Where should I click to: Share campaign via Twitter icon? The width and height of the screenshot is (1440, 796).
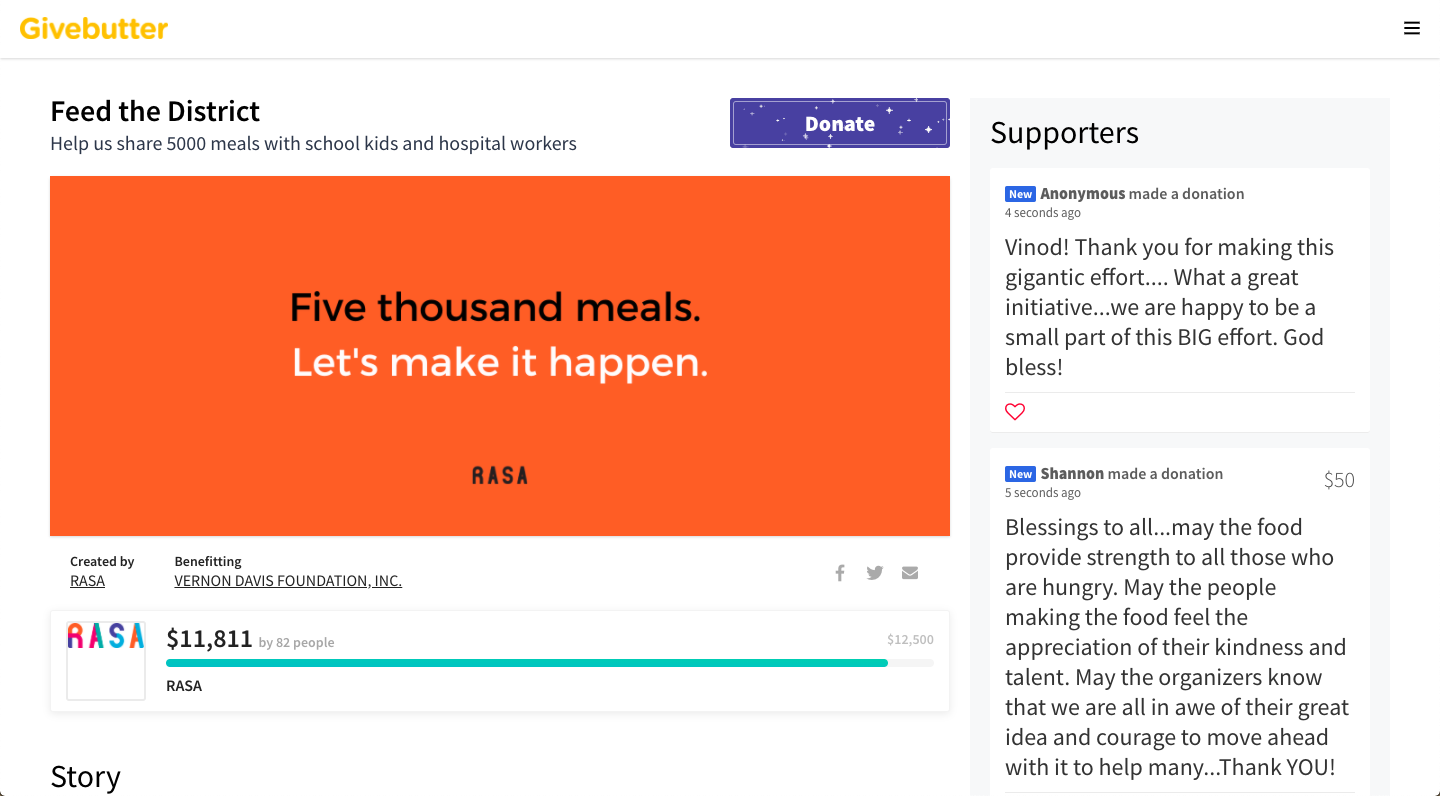pyautogui.click(x=875, y=573)
